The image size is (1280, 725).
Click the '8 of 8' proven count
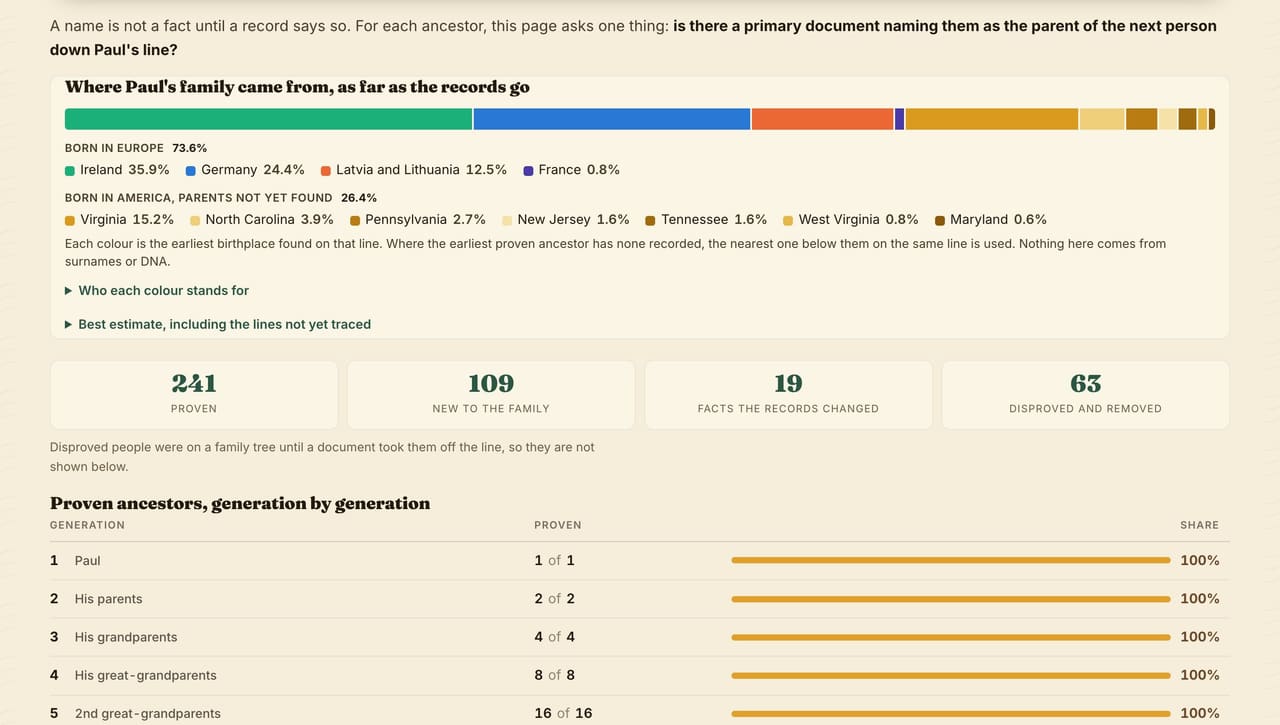pyautogui.click(x=555, y=675)
